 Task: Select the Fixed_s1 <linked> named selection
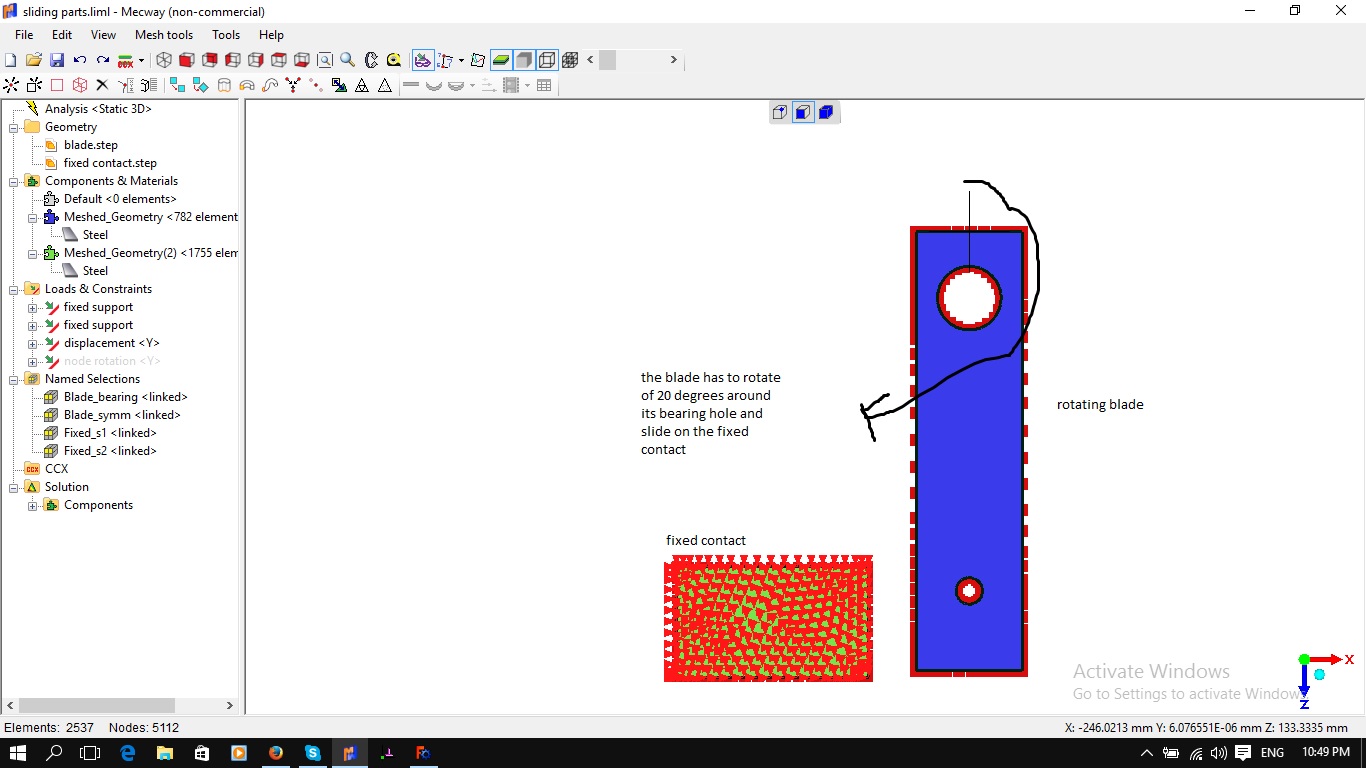pyautogui.click(x=110, y=433)
